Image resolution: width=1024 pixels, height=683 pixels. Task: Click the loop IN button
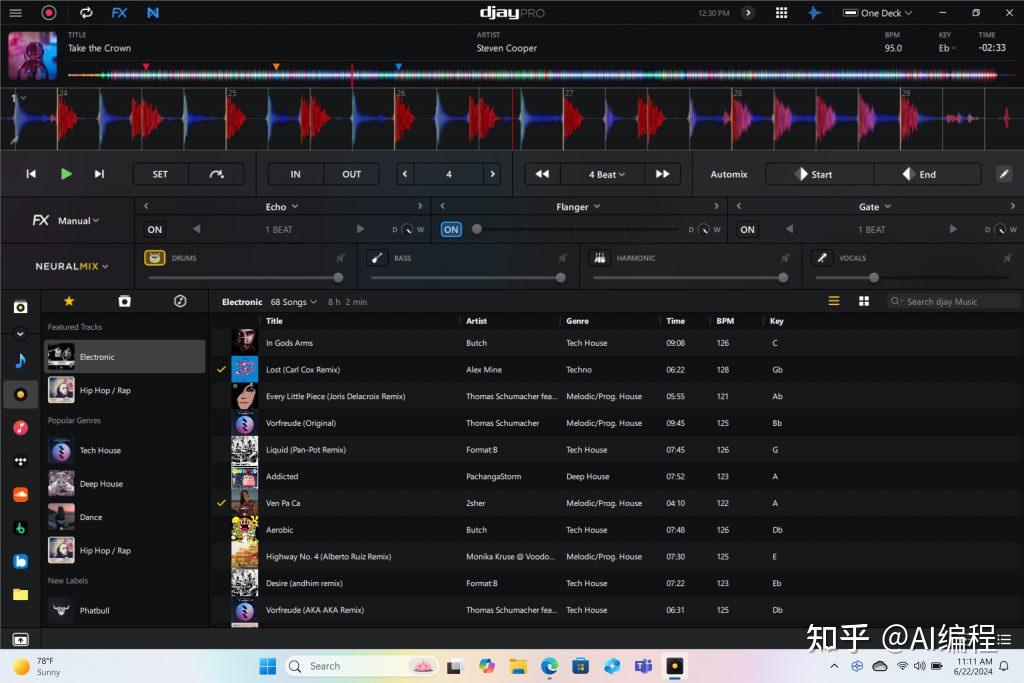click(x=295, y=174)
